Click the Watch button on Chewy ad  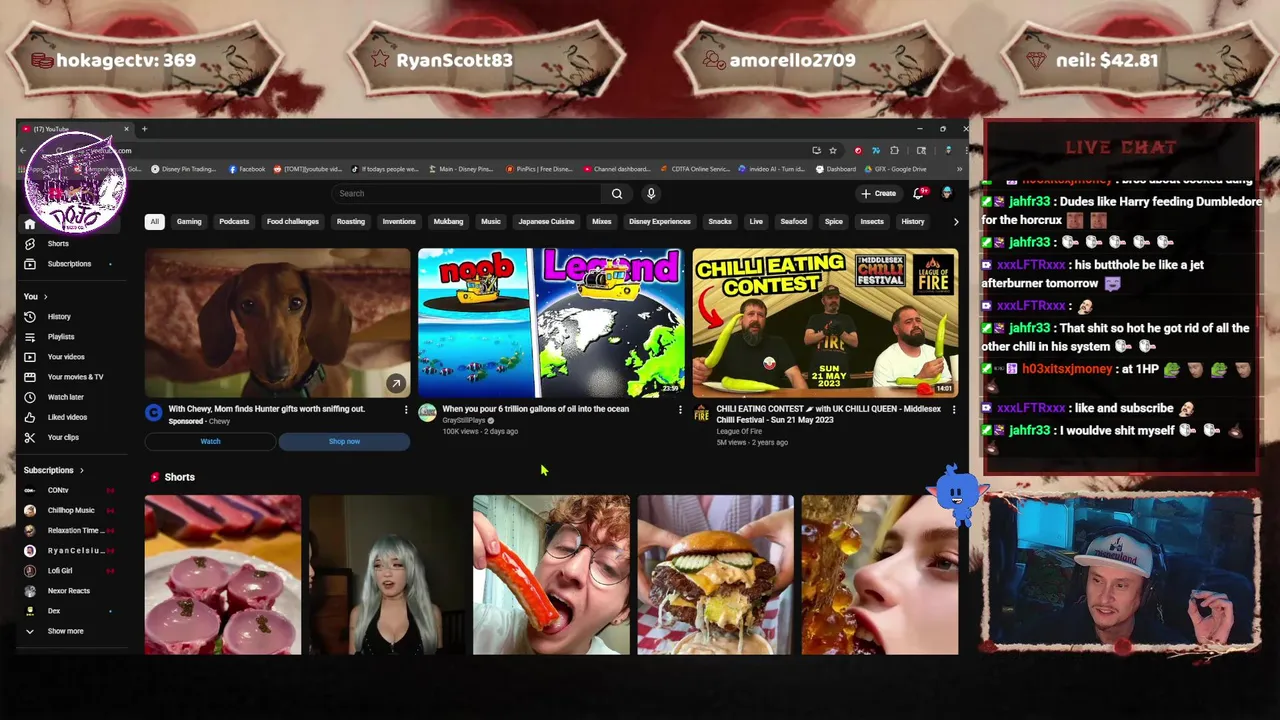point(210,441)
